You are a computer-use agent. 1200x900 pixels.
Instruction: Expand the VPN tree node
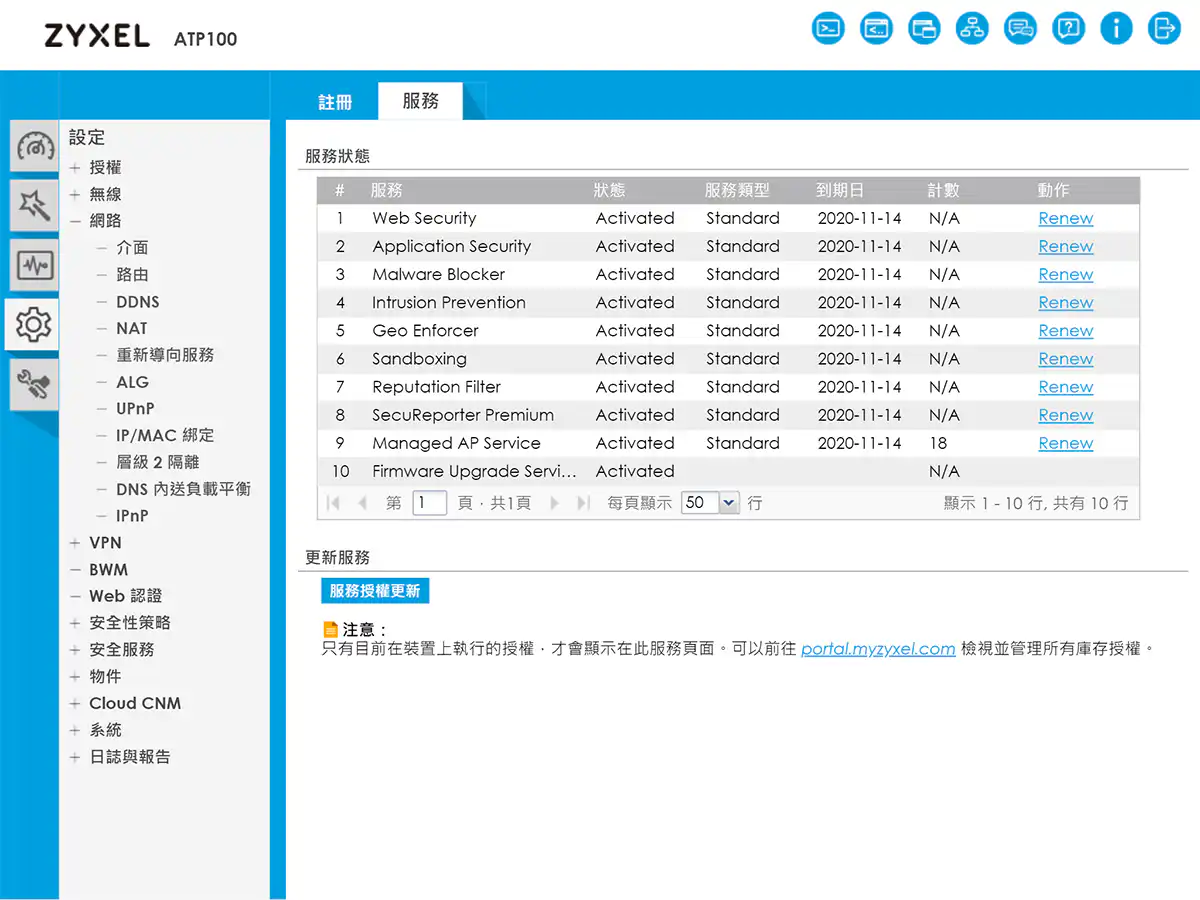[75, 543]
